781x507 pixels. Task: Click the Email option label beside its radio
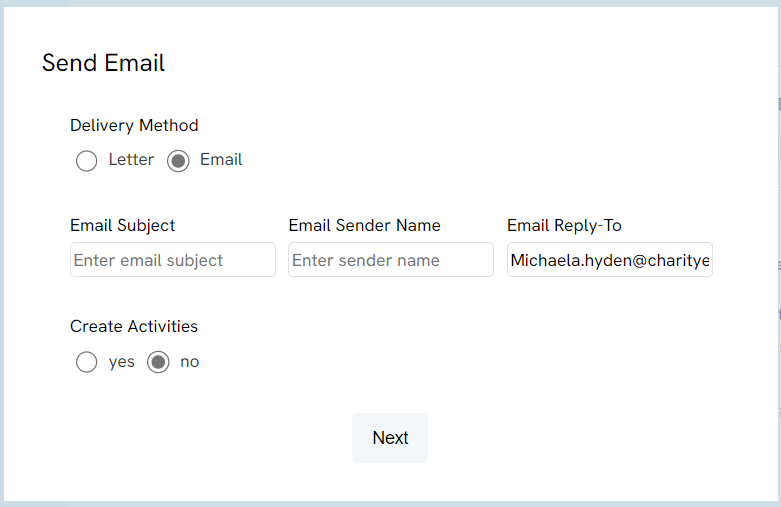point(221,160)
